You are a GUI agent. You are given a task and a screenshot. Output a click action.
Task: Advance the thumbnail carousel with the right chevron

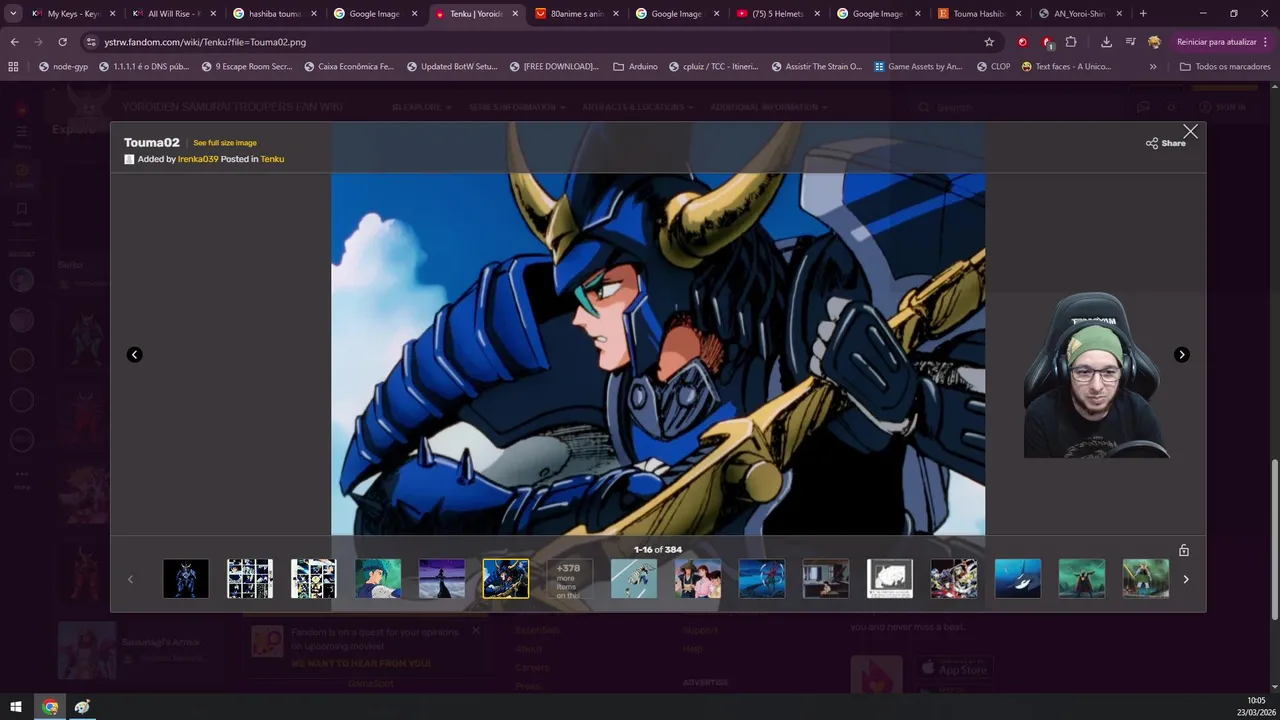click(1186, 579)
